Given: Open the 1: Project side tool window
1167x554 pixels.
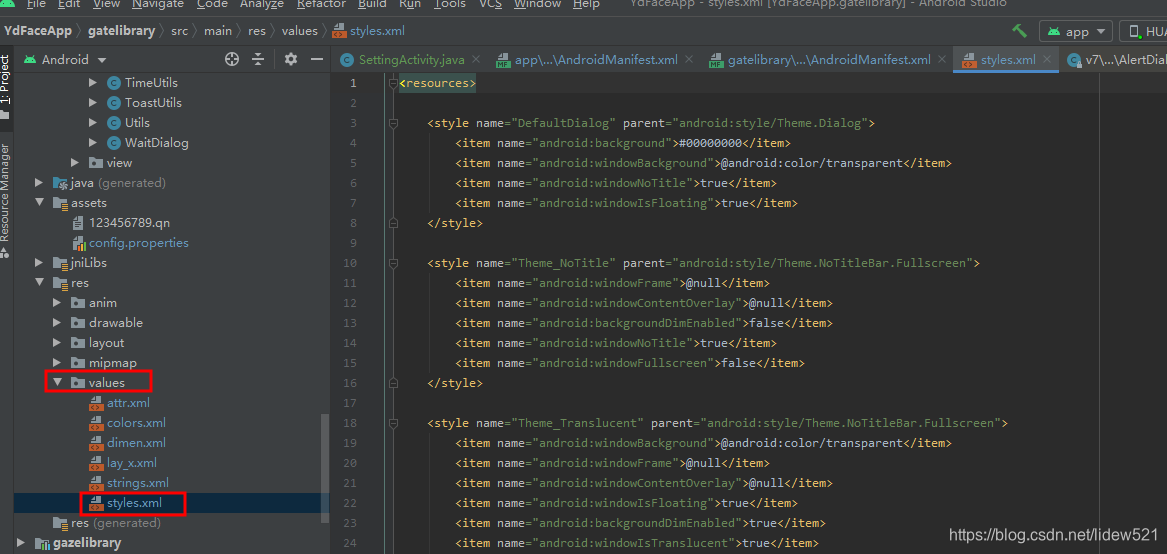Looking at the screenshot, I should [x=5, y=87].
